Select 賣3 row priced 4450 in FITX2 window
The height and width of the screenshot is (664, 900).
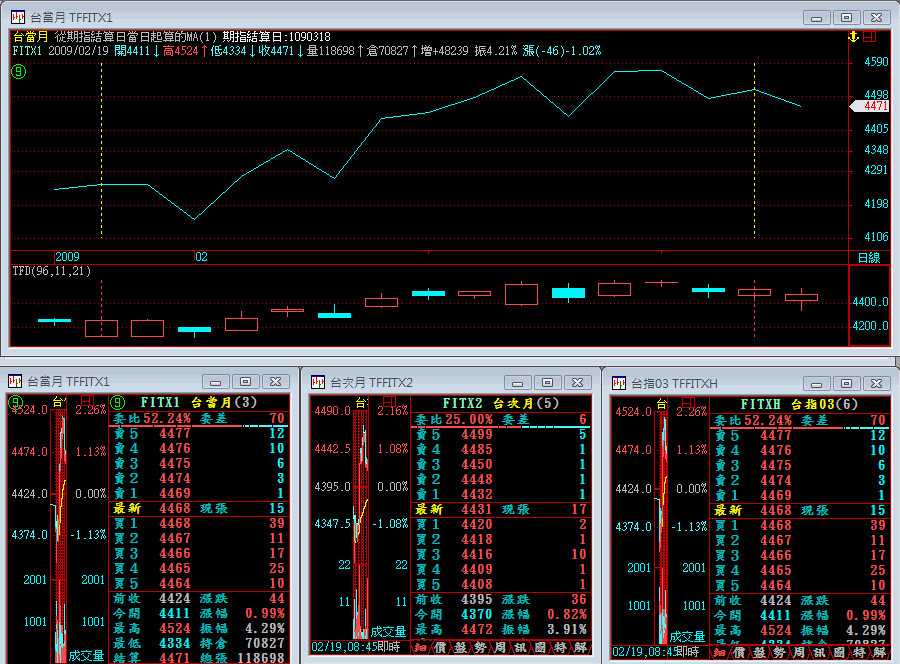click(x=501, y=464)
